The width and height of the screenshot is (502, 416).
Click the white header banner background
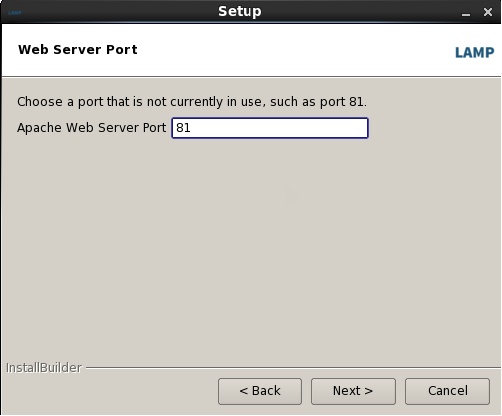(x=283, y=50)
